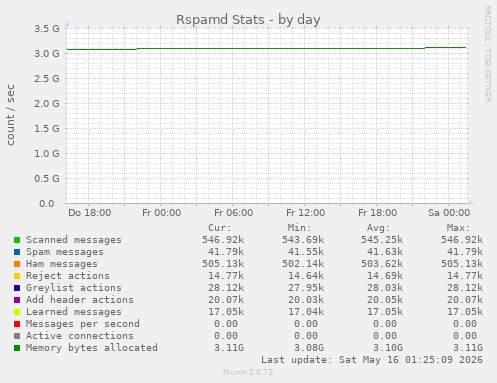
Task: Select the graph title Rspamd Stats - by day
Action: [248, 20]
